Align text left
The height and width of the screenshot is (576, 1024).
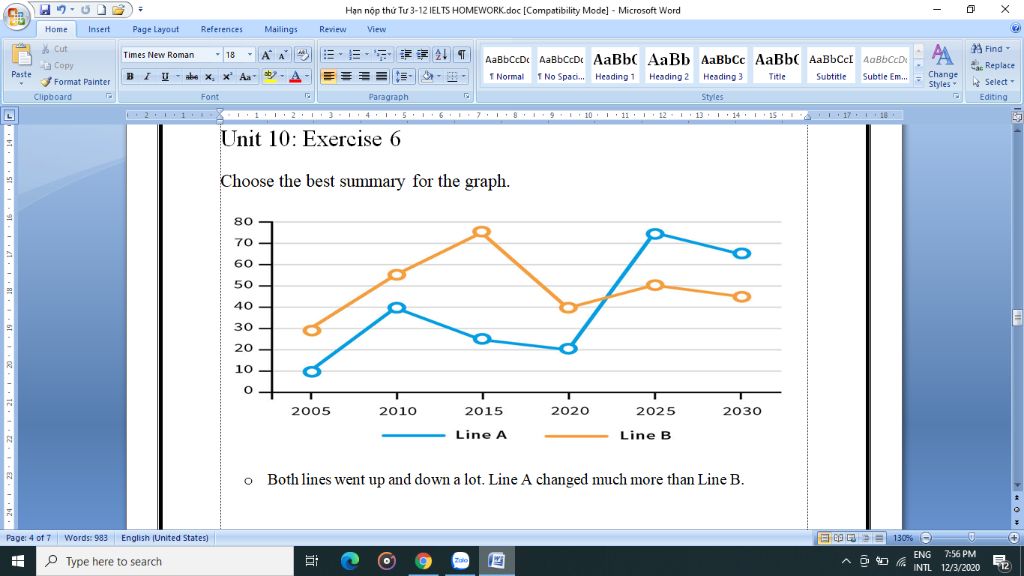[x=328, y=76]
